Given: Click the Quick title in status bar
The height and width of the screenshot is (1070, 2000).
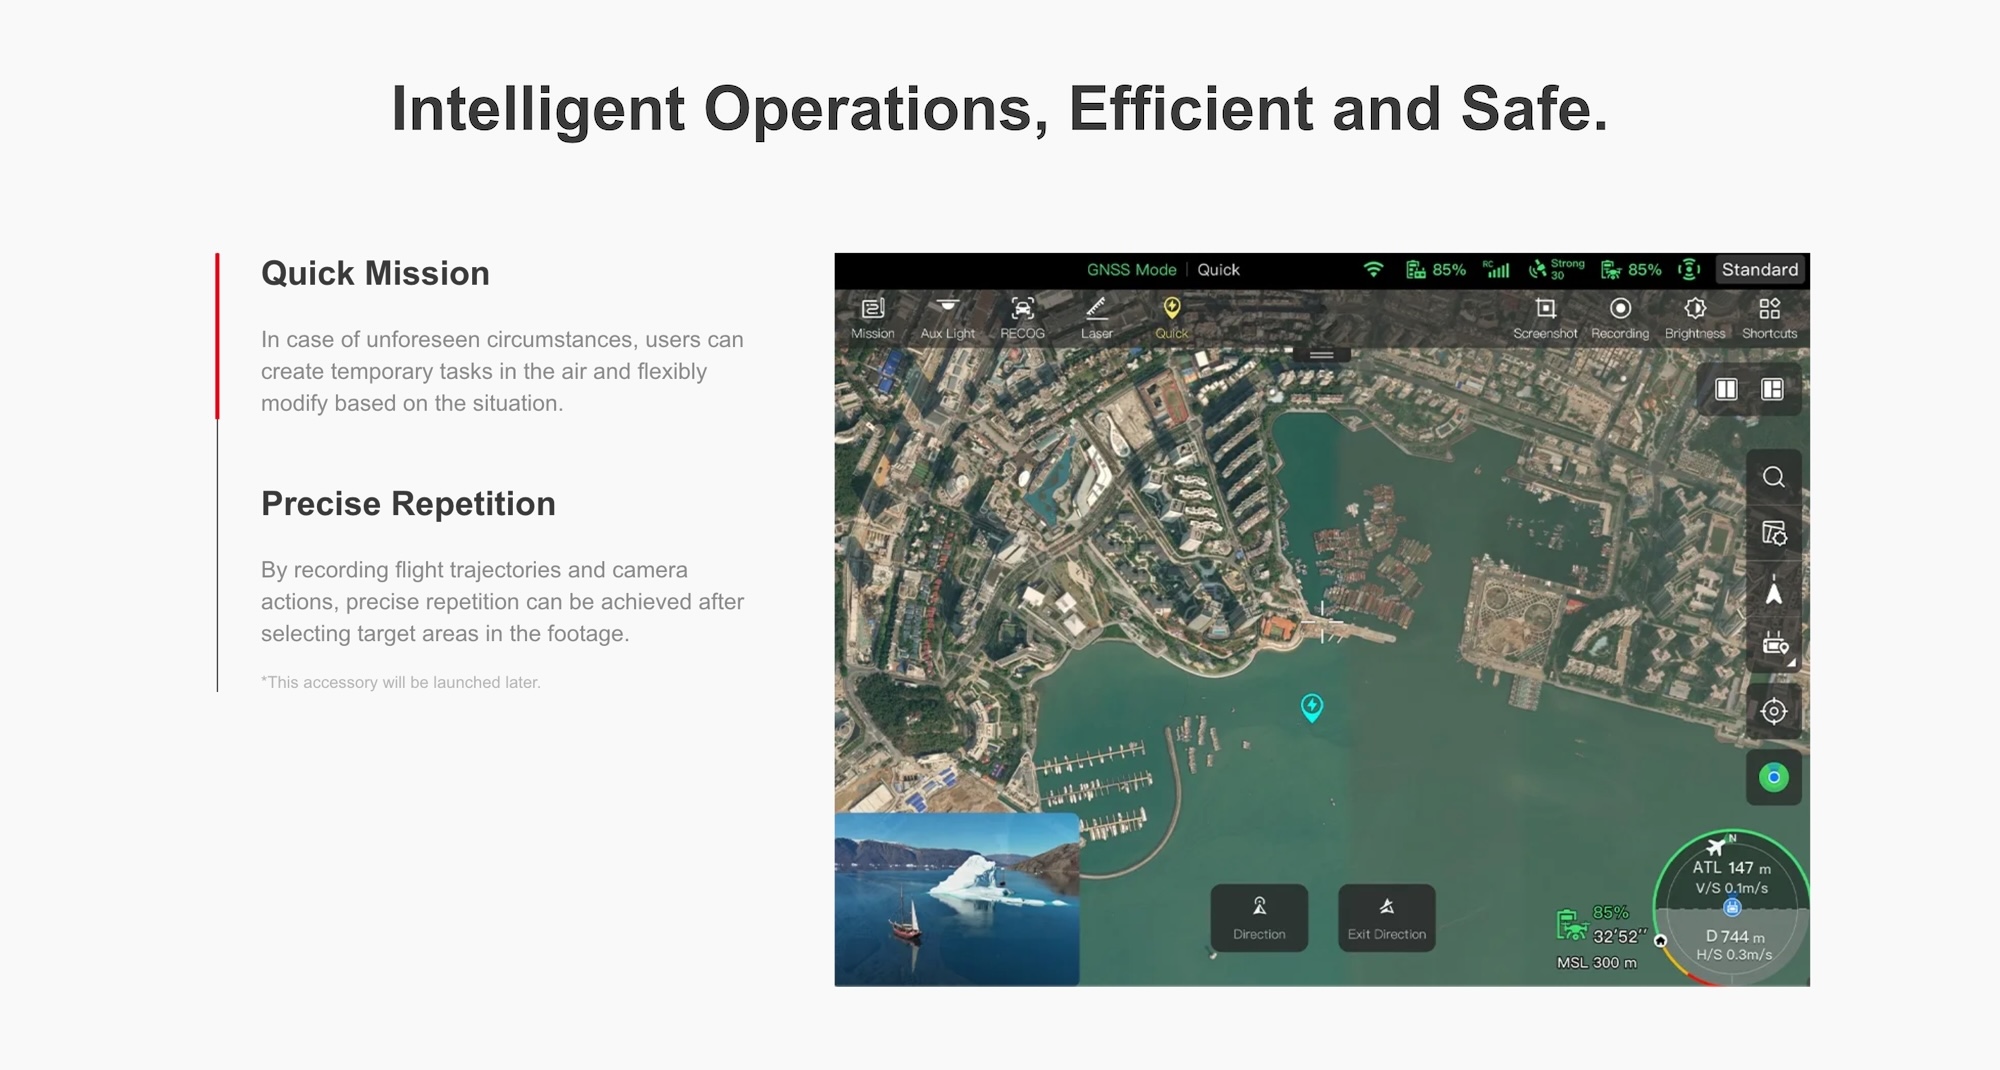Looking at the screenshot, I should (1218, 270).
